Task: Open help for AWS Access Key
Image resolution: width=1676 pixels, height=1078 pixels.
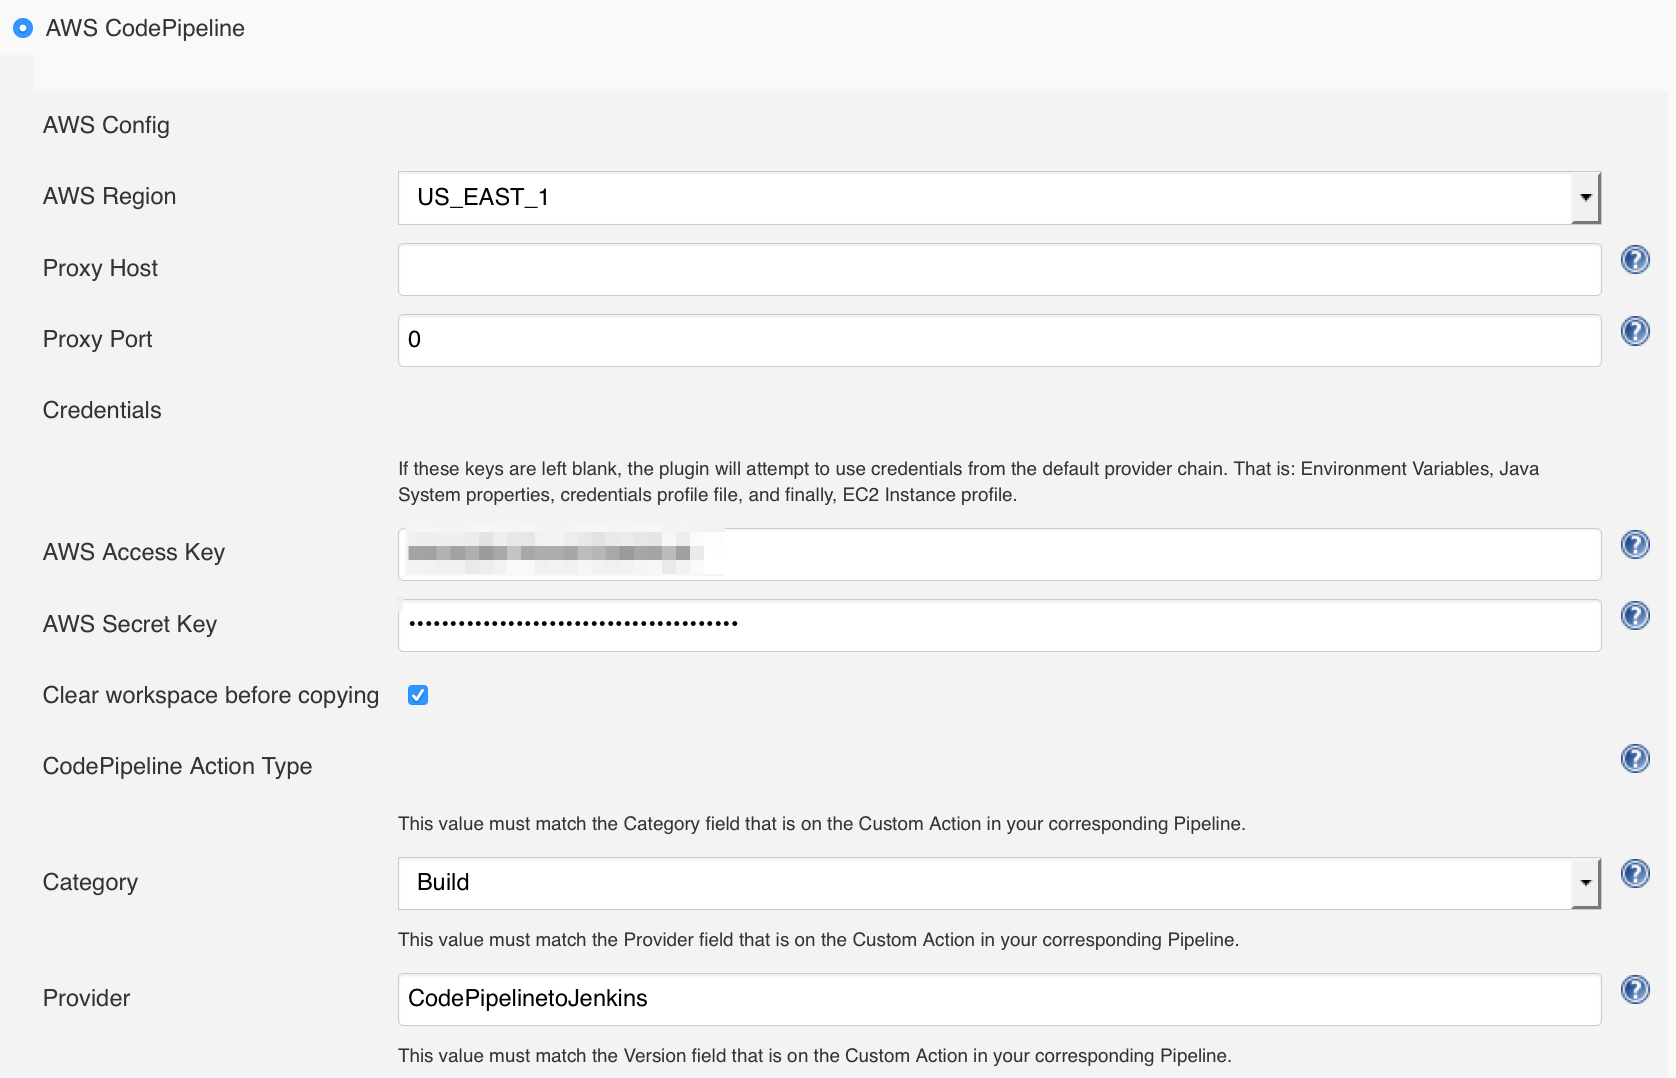Action: [x=1635, y=544]
